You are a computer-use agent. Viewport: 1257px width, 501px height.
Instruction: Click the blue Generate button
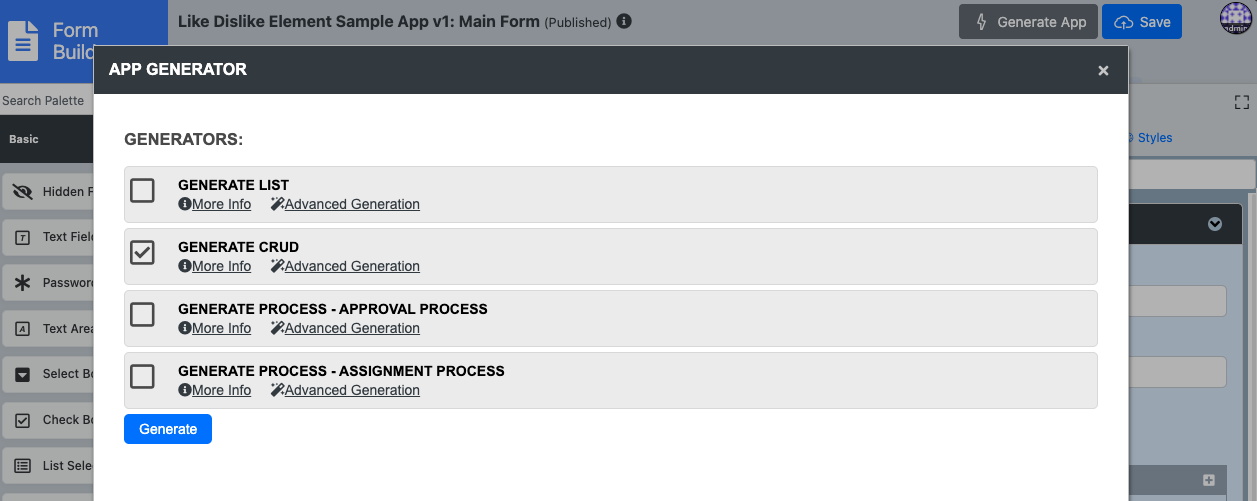click(x=168, y=429)
